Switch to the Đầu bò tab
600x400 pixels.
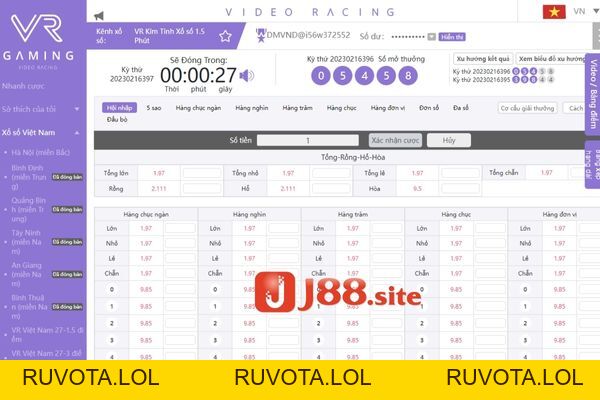pyautogui.click(x=117, y=119)
